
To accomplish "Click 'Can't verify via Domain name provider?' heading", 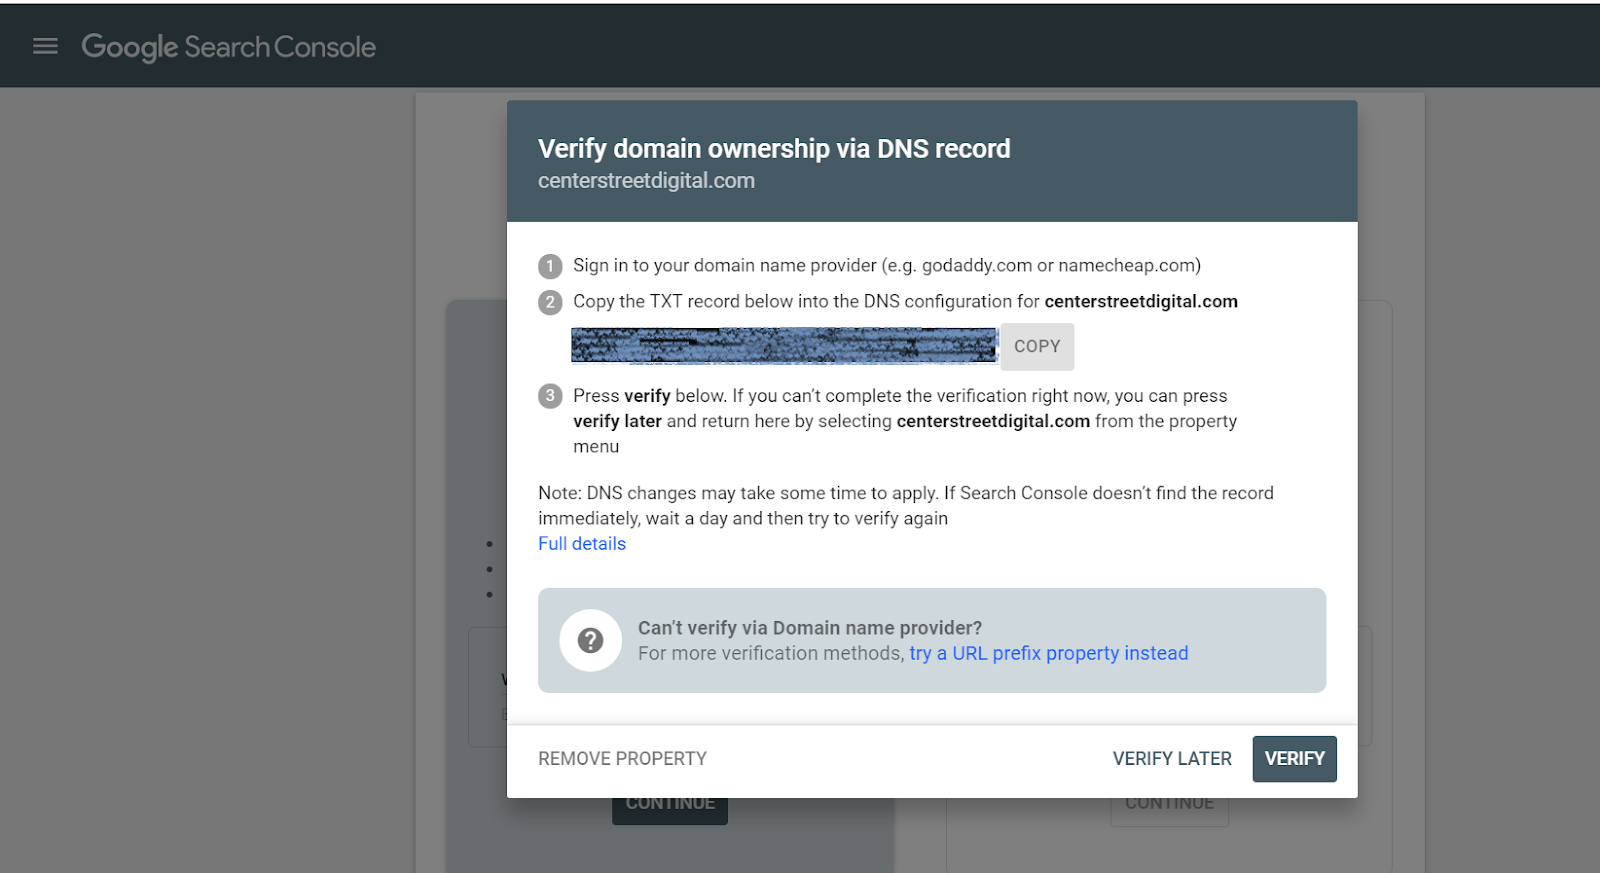I will point(810,627).
